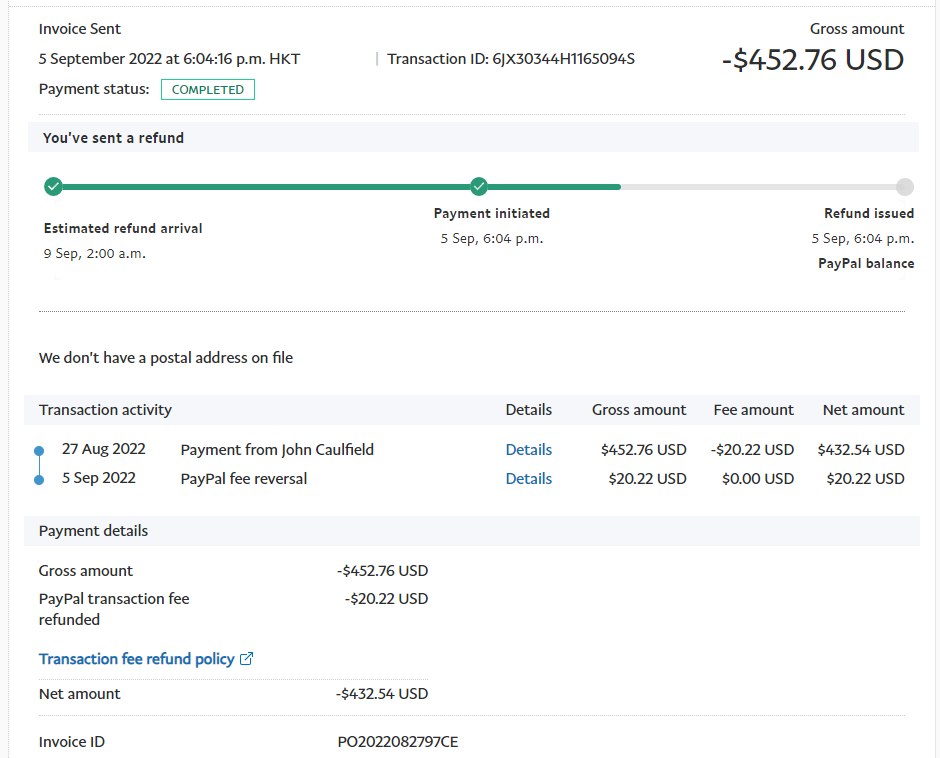
Task: Click the Payment from John Caulfield entry
Action: [x=277, y=450]
